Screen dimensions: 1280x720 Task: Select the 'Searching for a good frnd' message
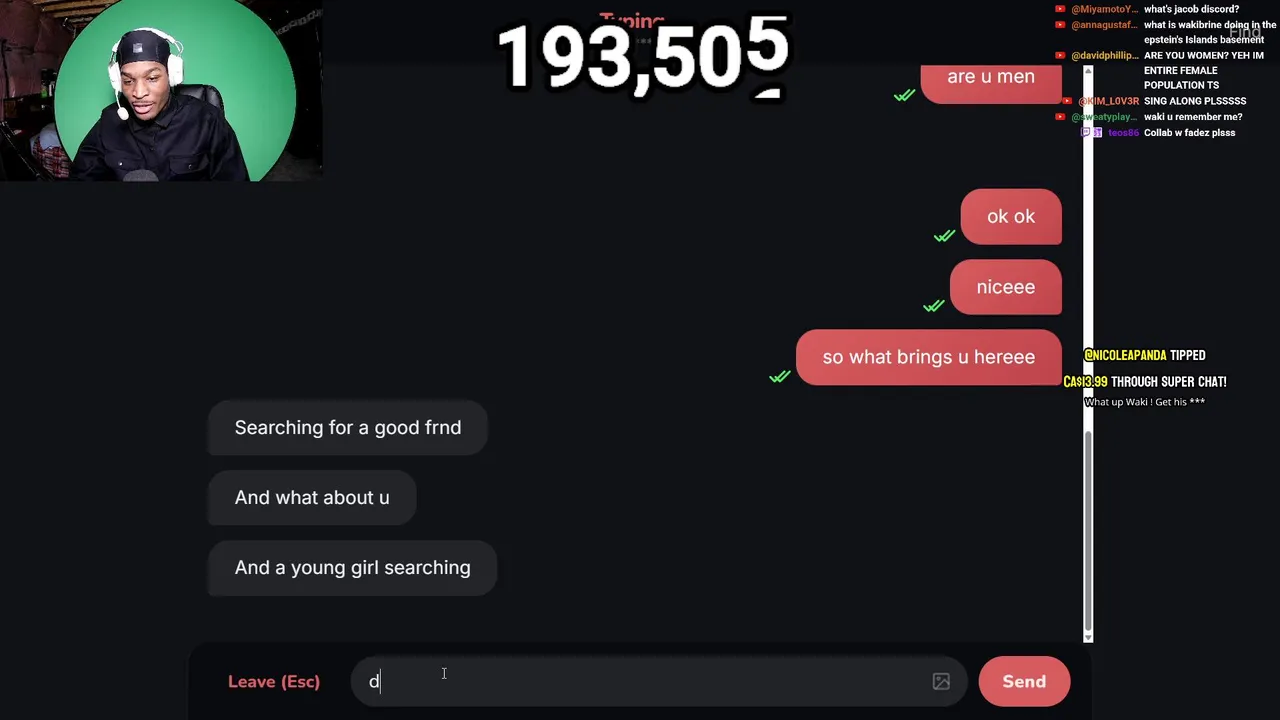tap(348, 427)
